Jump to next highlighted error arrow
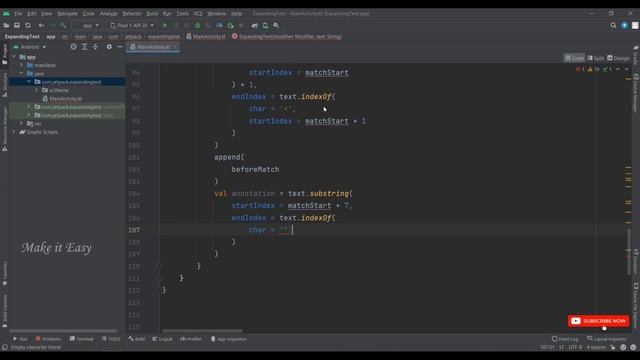The height and width of the screenshot is (360, 640). point(627,69)
